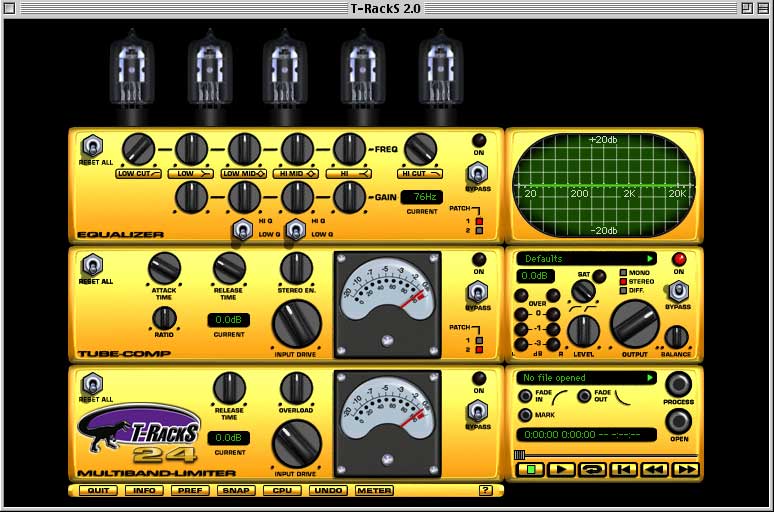Select Equalizer PATCH 2

(479, 231)
